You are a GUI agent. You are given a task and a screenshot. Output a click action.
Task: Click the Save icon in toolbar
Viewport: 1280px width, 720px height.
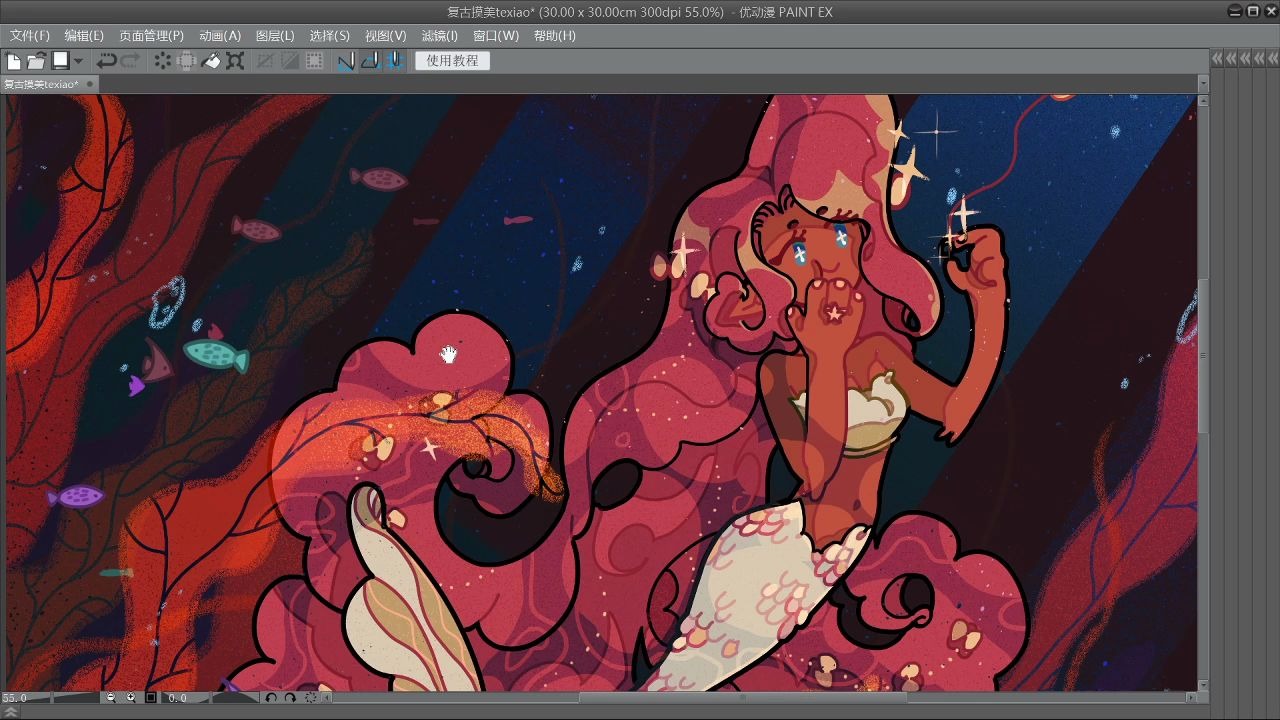point(60,61)
